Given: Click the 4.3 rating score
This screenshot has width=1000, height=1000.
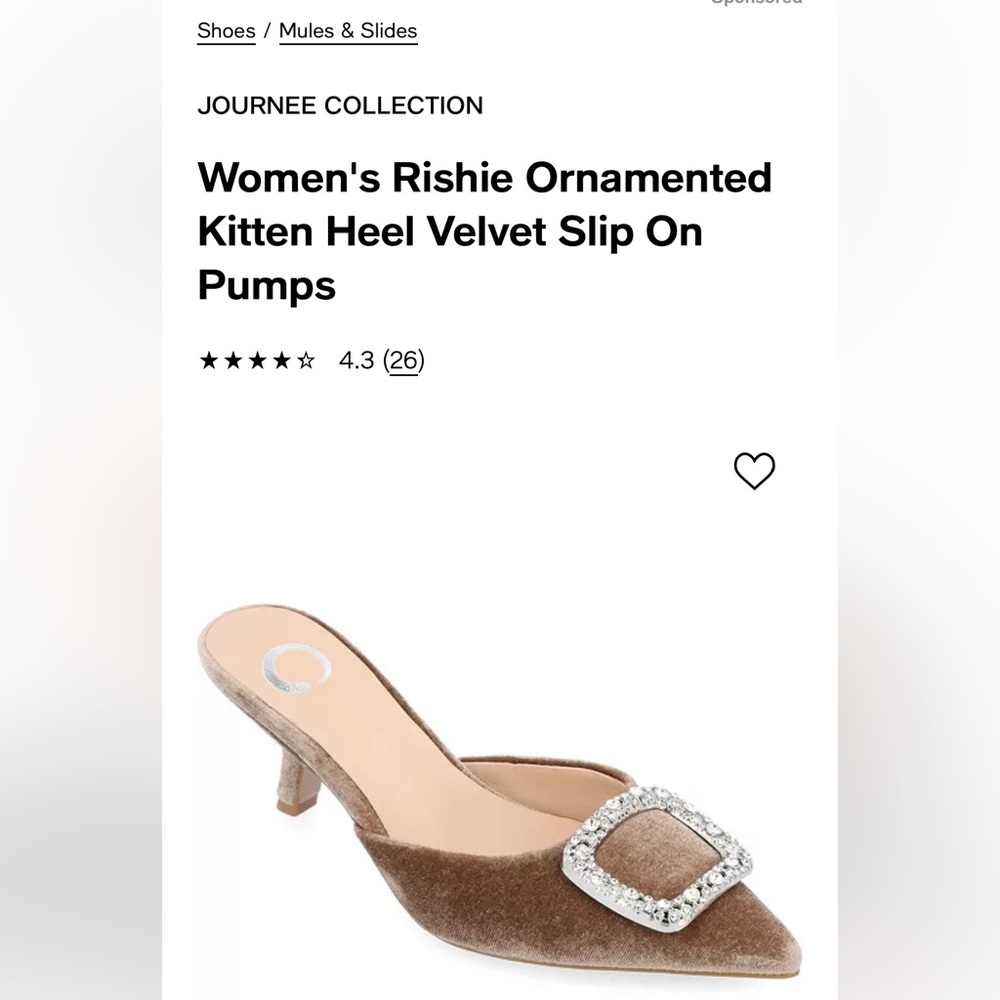Looking at the screenshot, I should coord(356,360).
